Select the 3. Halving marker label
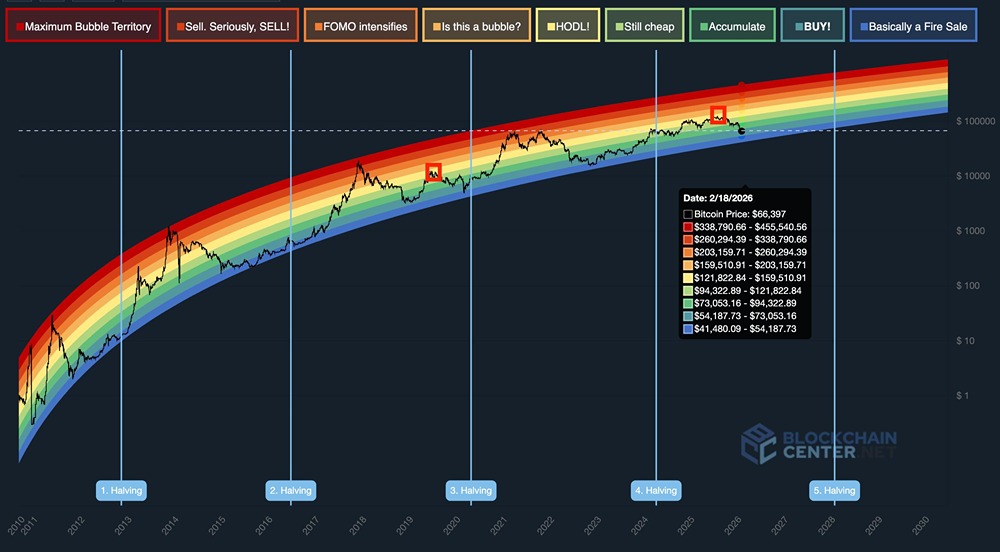Viewport: 1000px width, 552px height. point(471,490)
